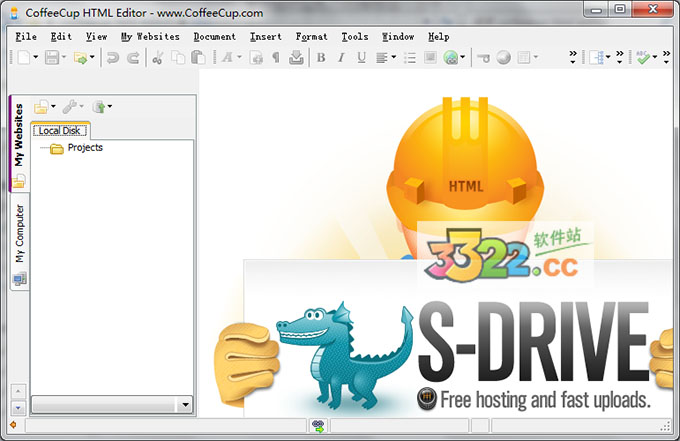Click the Save floppy disk icon
Image resolution: width=680 pixels, height=441 pixels.
(x=50, y=58)
